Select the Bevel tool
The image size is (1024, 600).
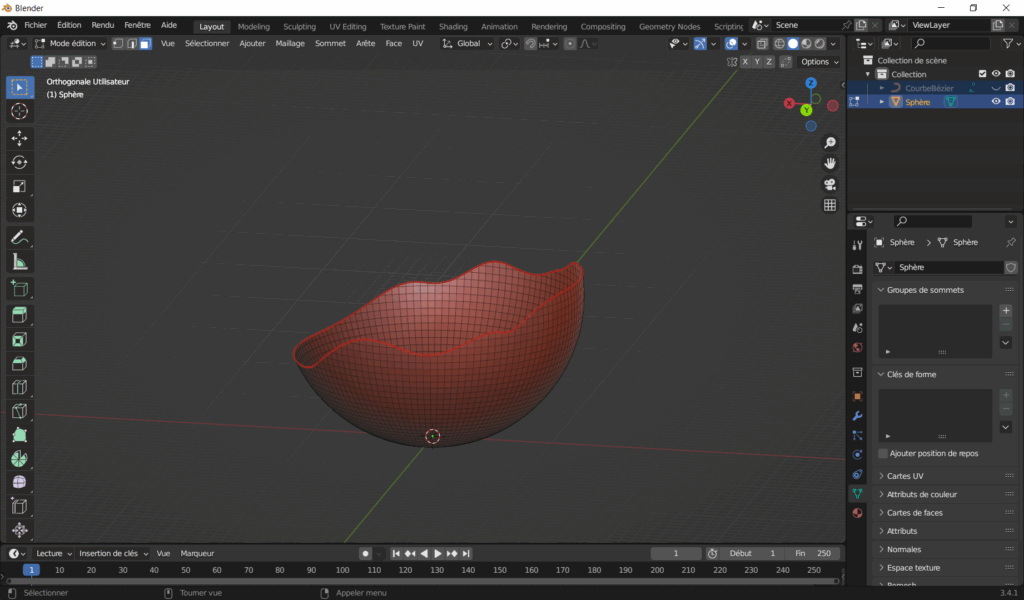20,364
